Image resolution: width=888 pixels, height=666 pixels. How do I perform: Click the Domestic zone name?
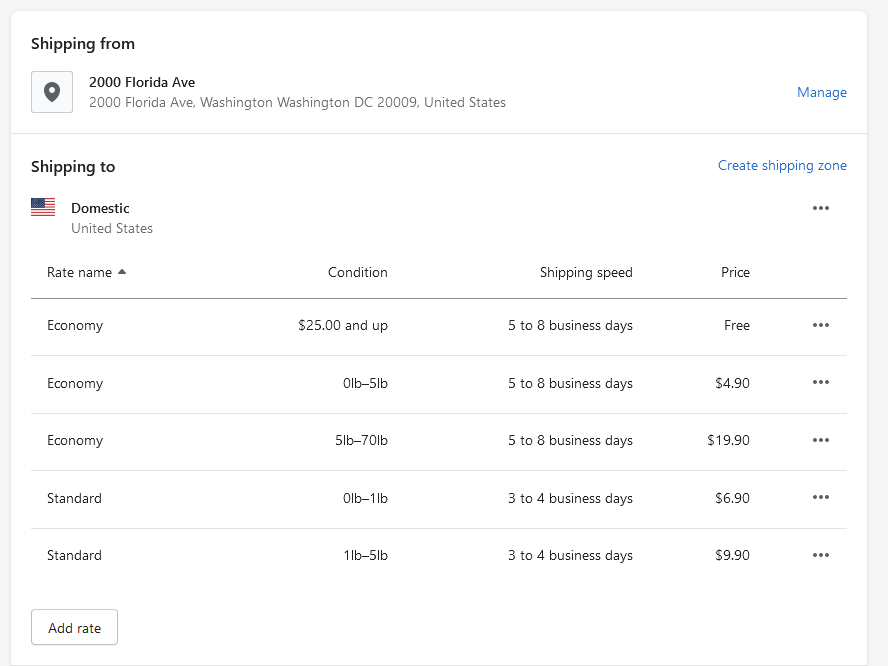point(100,208)
